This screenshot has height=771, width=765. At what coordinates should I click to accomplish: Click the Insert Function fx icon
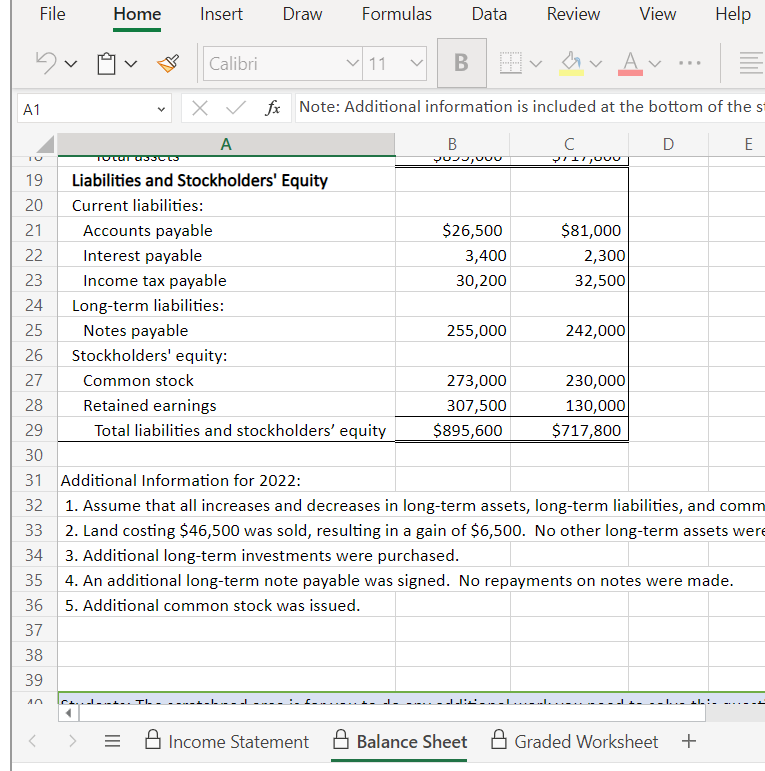tap(273, 108)
